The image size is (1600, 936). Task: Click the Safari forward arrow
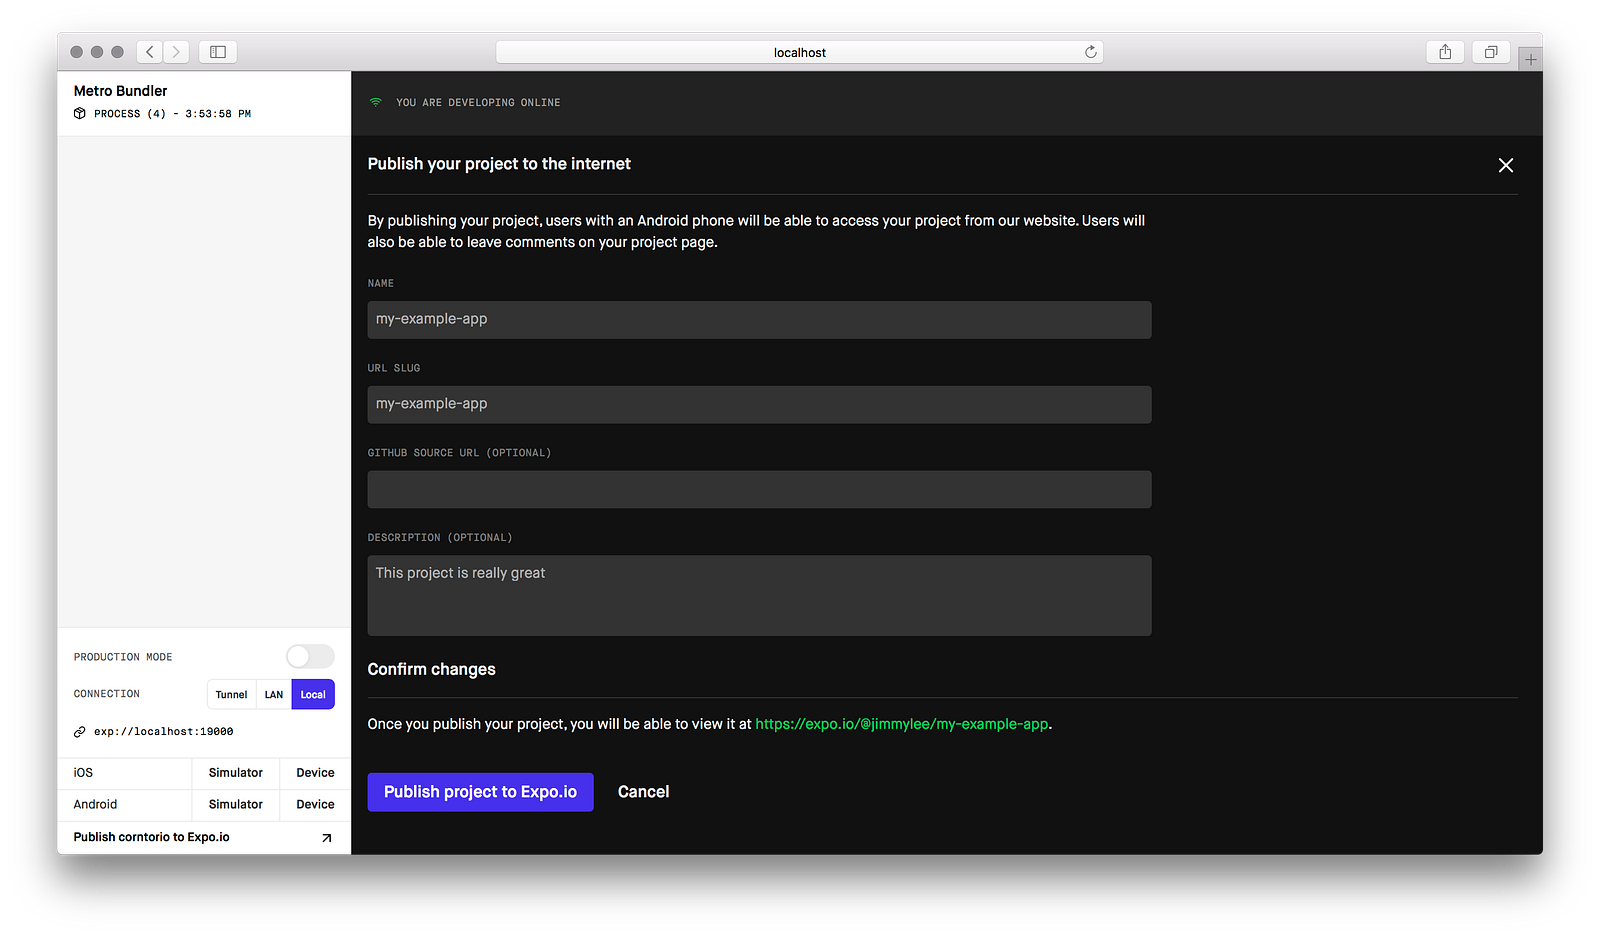tap(176, 52)
